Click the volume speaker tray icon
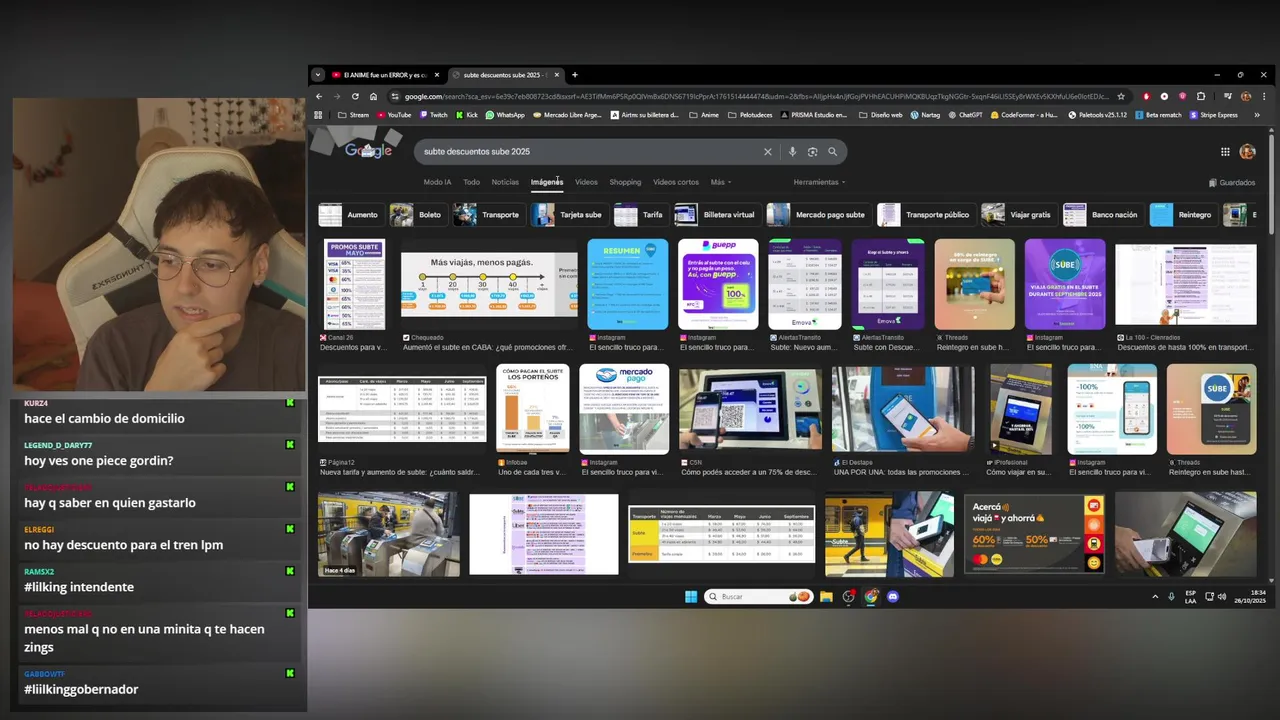This screenshot has height=720, width=1280. [1222, 596]
